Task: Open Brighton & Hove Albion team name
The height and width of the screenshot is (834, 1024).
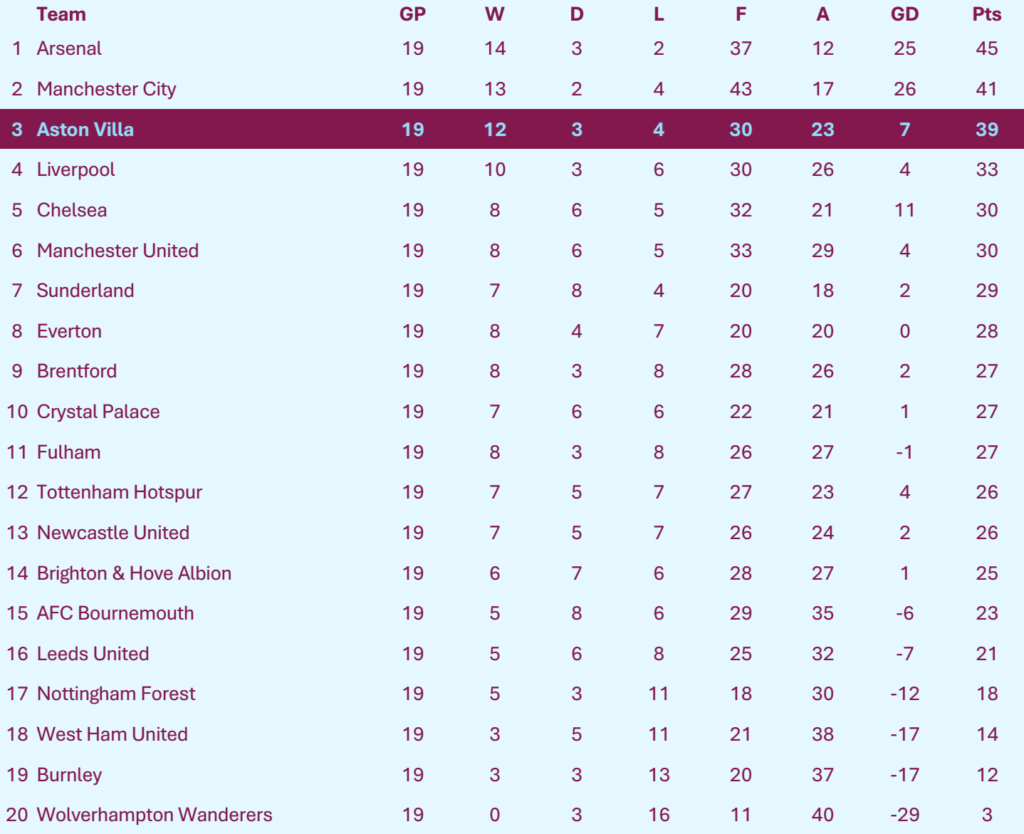Action: point(134,573)
